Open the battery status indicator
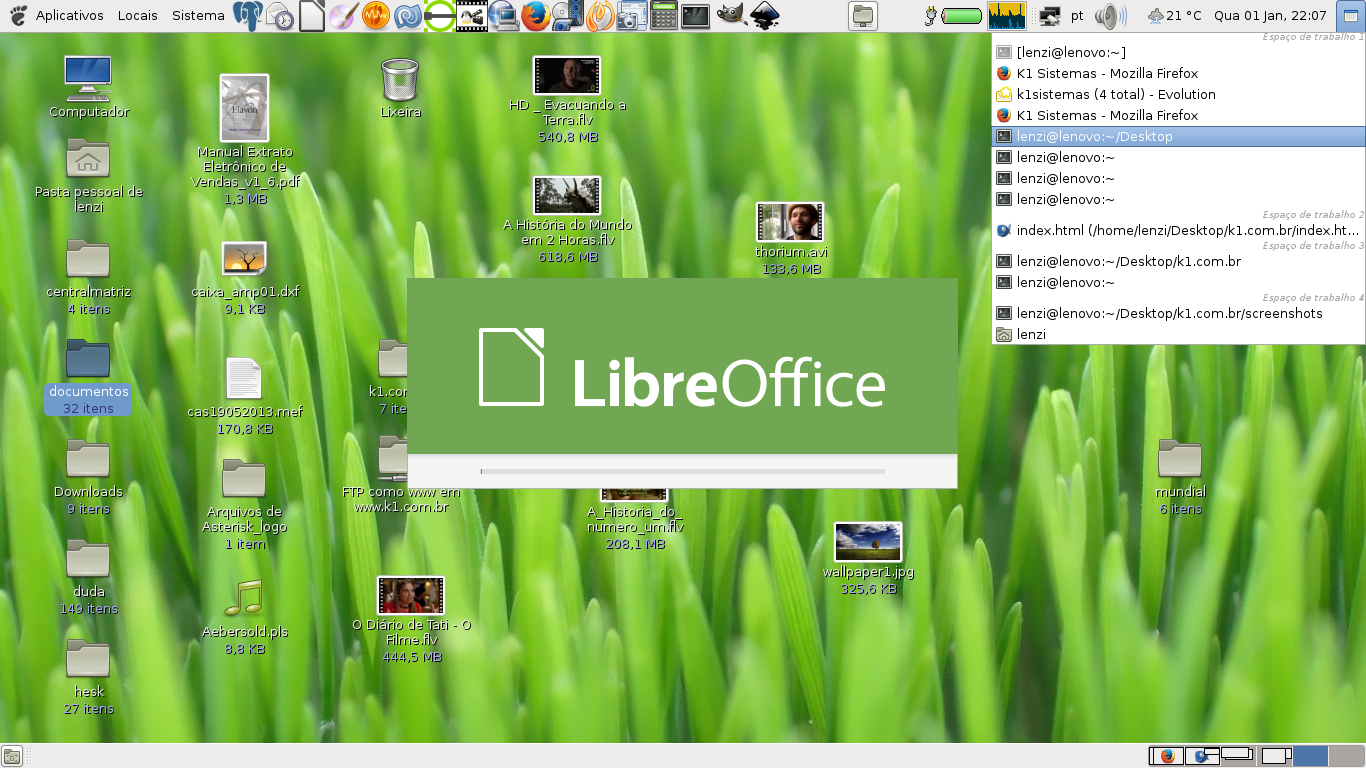 point(955,16)
